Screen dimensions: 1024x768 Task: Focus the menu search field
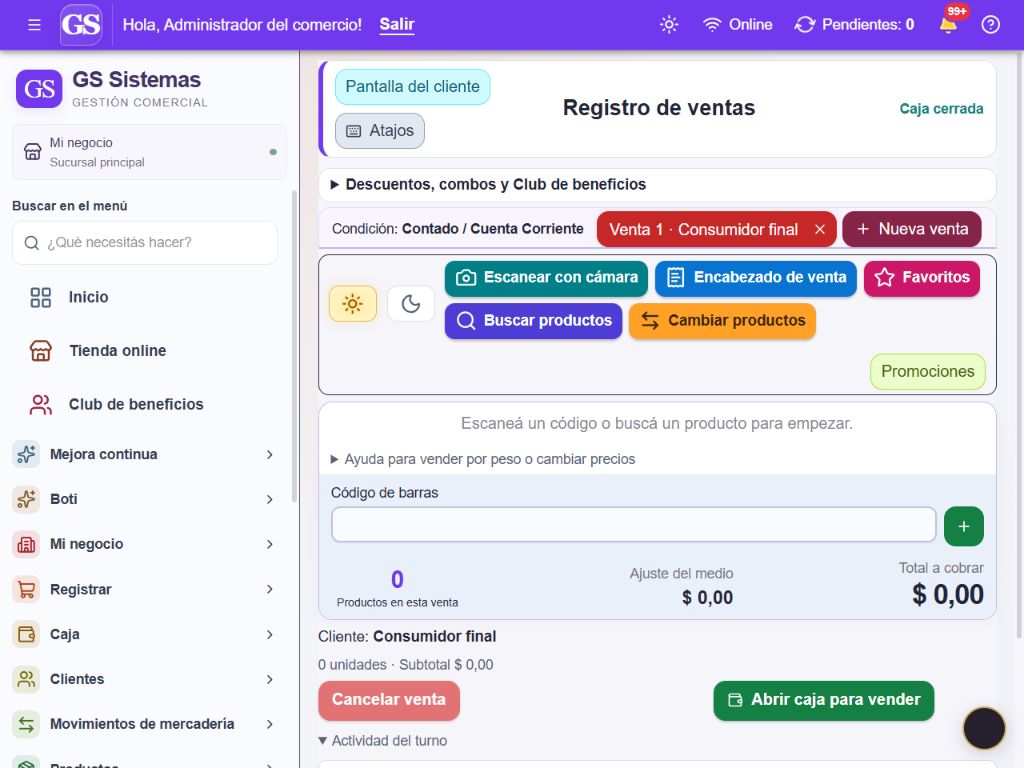pos(145,243)
